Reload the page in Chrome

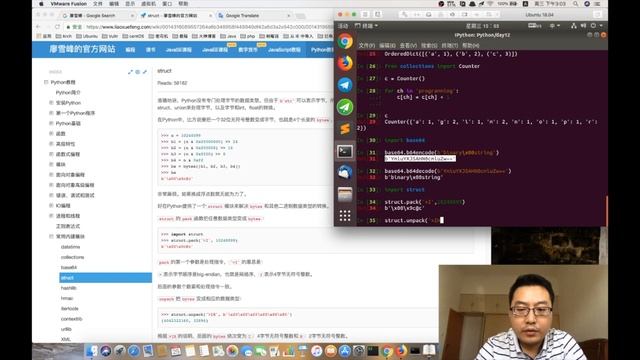coord(57,27)
